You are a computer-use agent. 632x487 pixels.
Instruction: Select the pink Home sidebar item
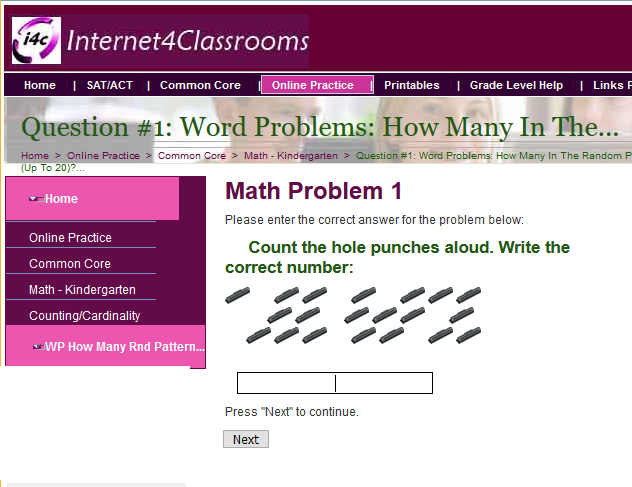click(x=92, y=198)
